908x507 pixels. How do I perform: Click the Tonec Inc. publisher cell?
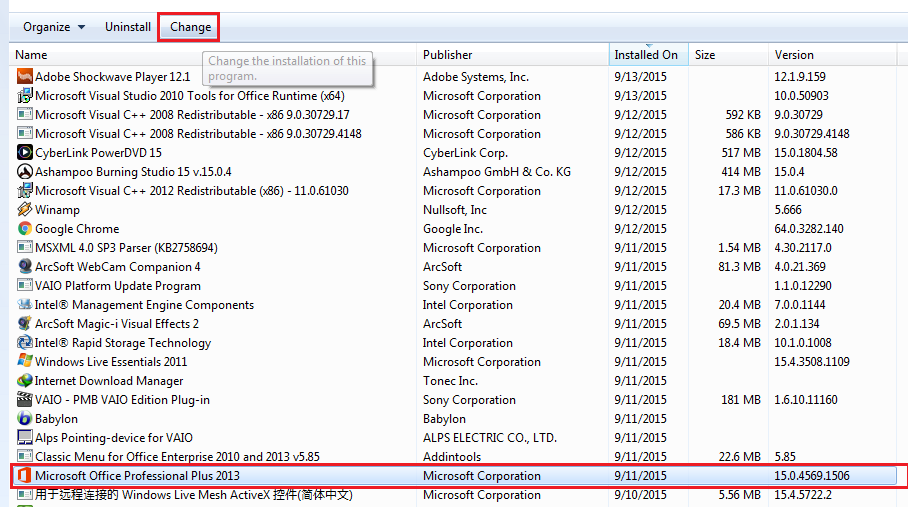[x=450, y=381]
